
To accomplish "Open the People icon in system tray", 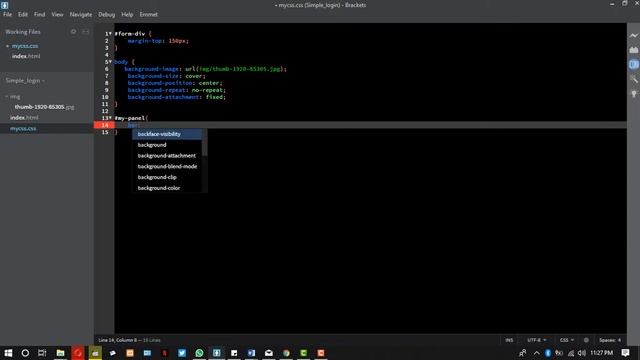I will tap(522, 353).
